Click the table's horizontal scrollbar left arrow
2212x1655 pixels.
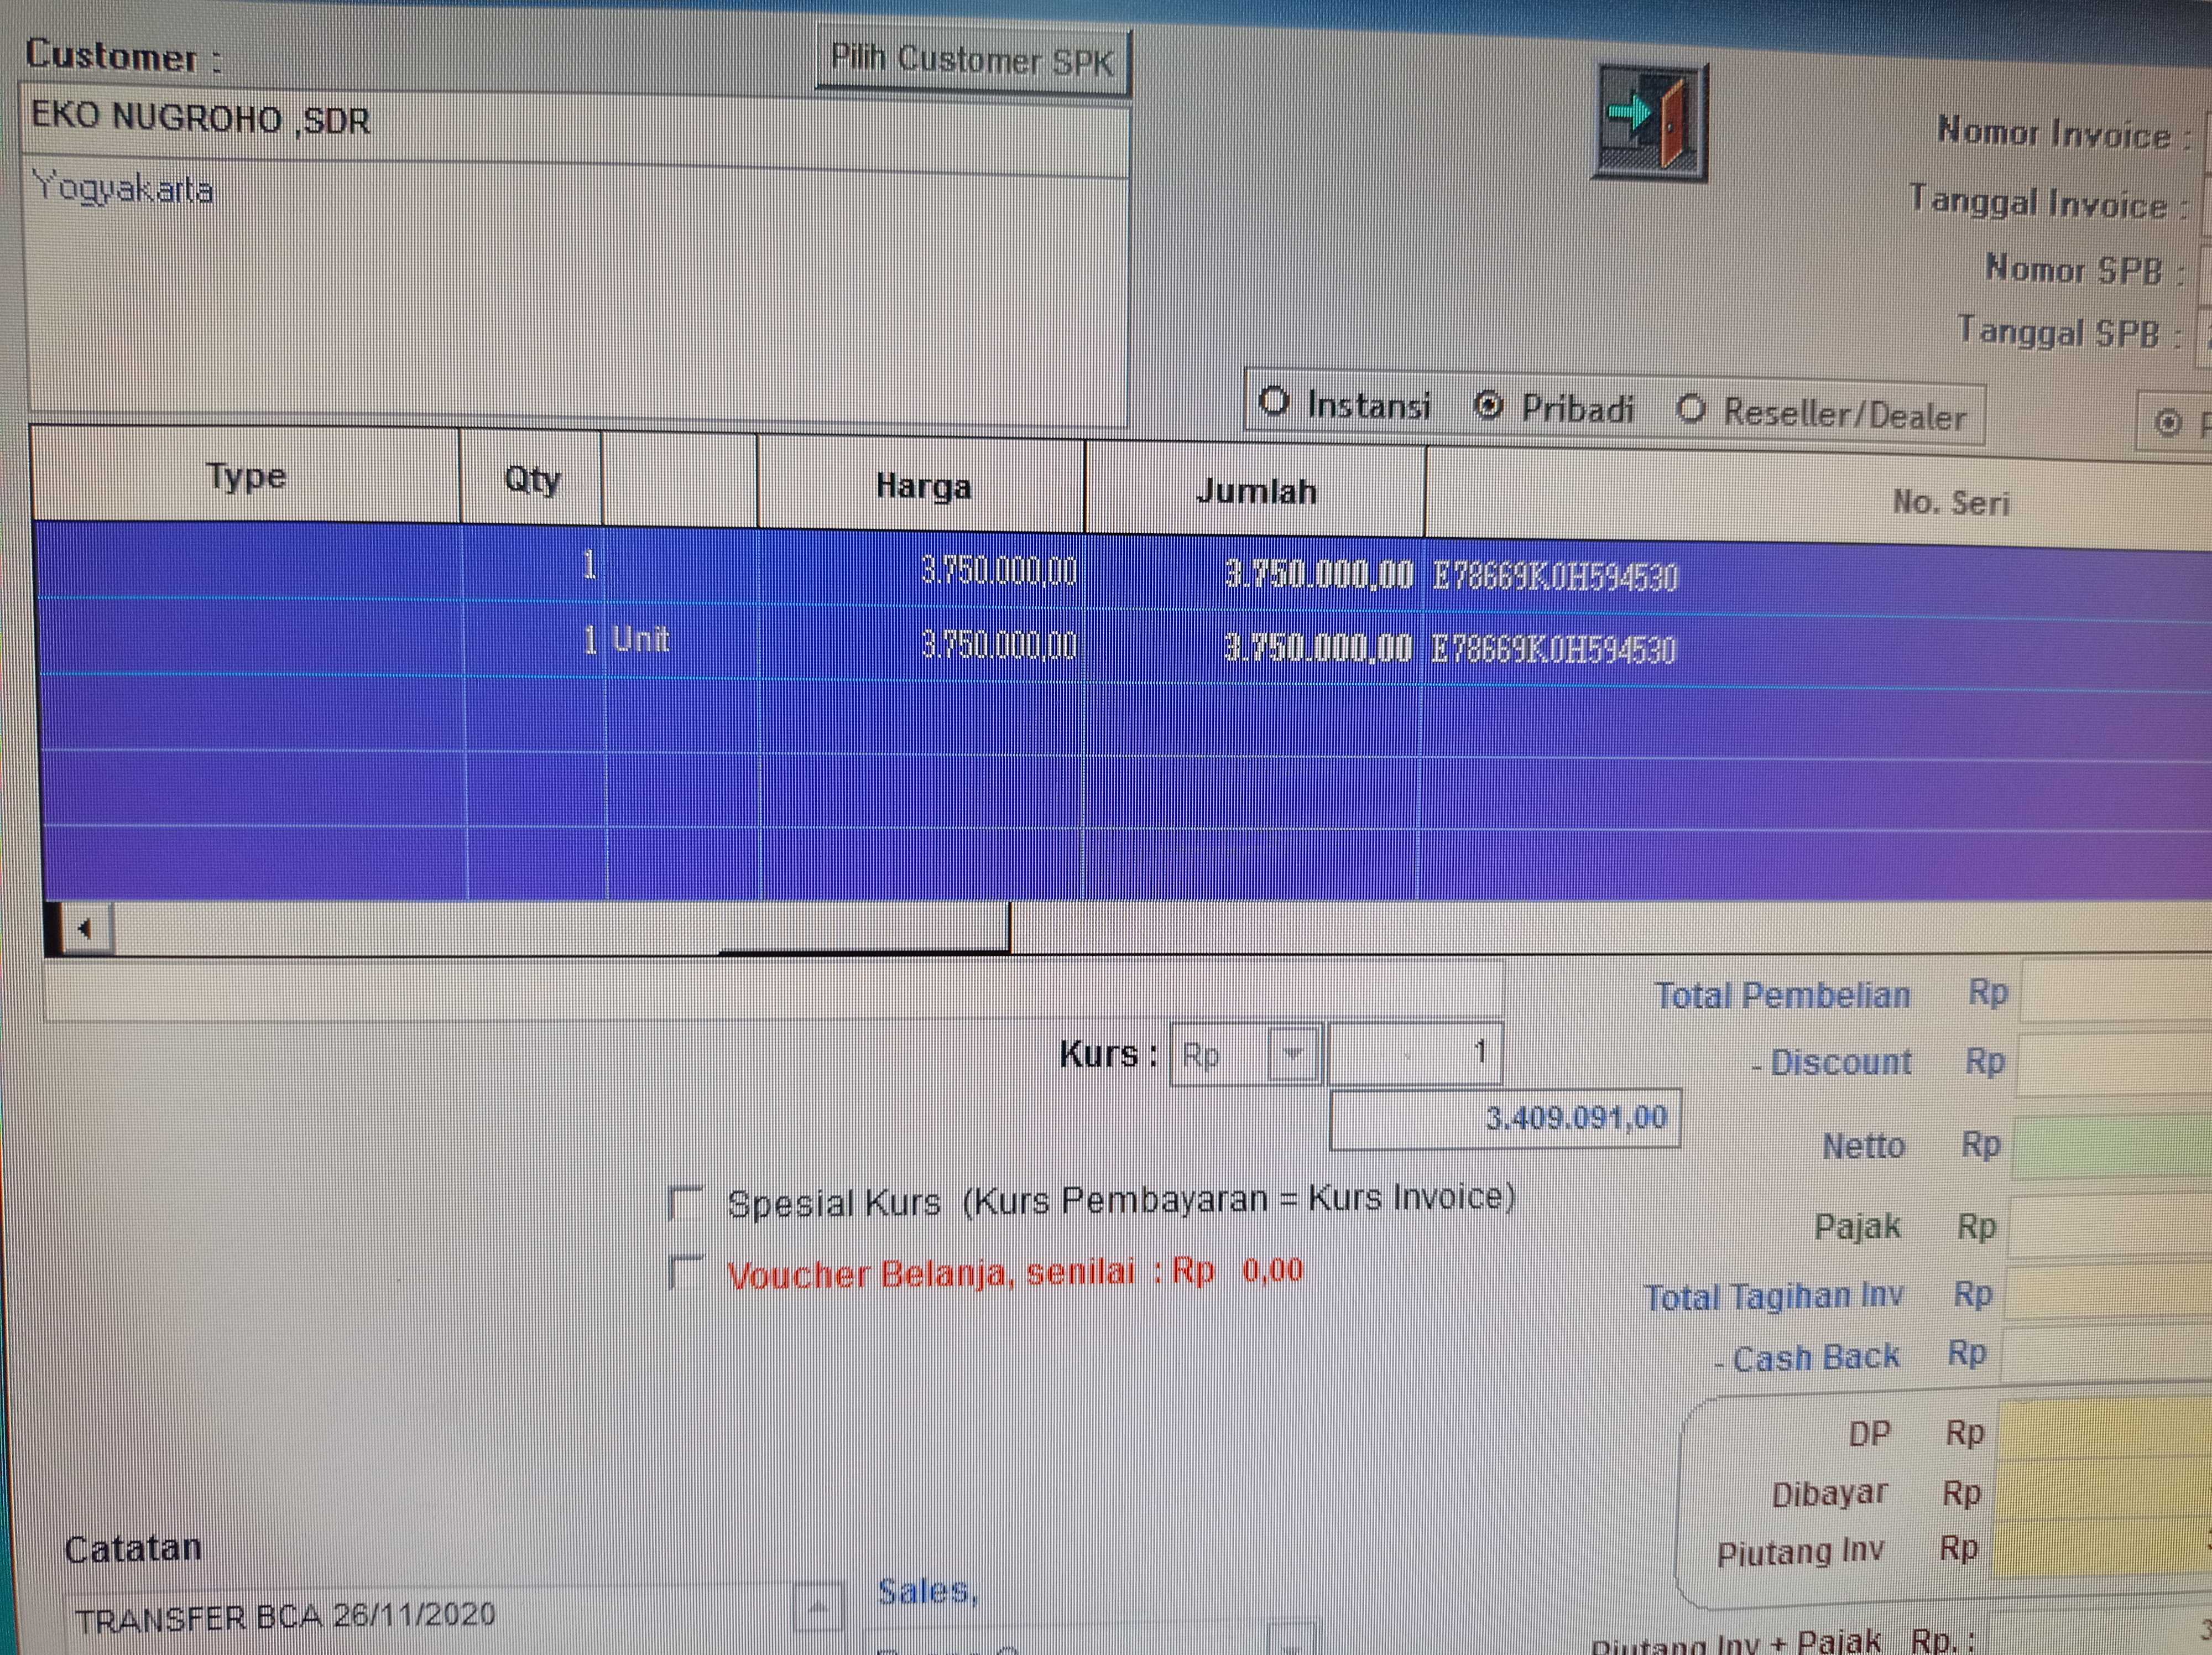pyautogui.click(x=85, y=929)
